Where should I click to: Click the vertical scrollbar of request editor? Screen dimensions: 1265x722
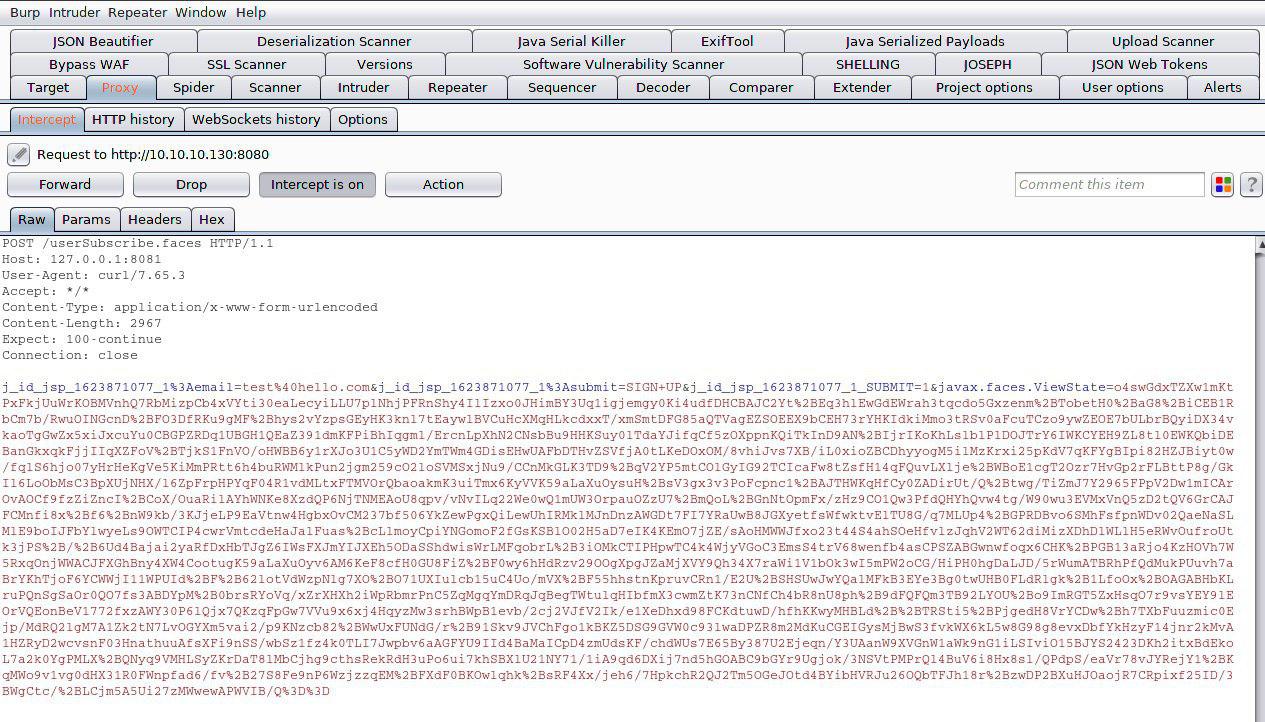tap(1259, 478)
